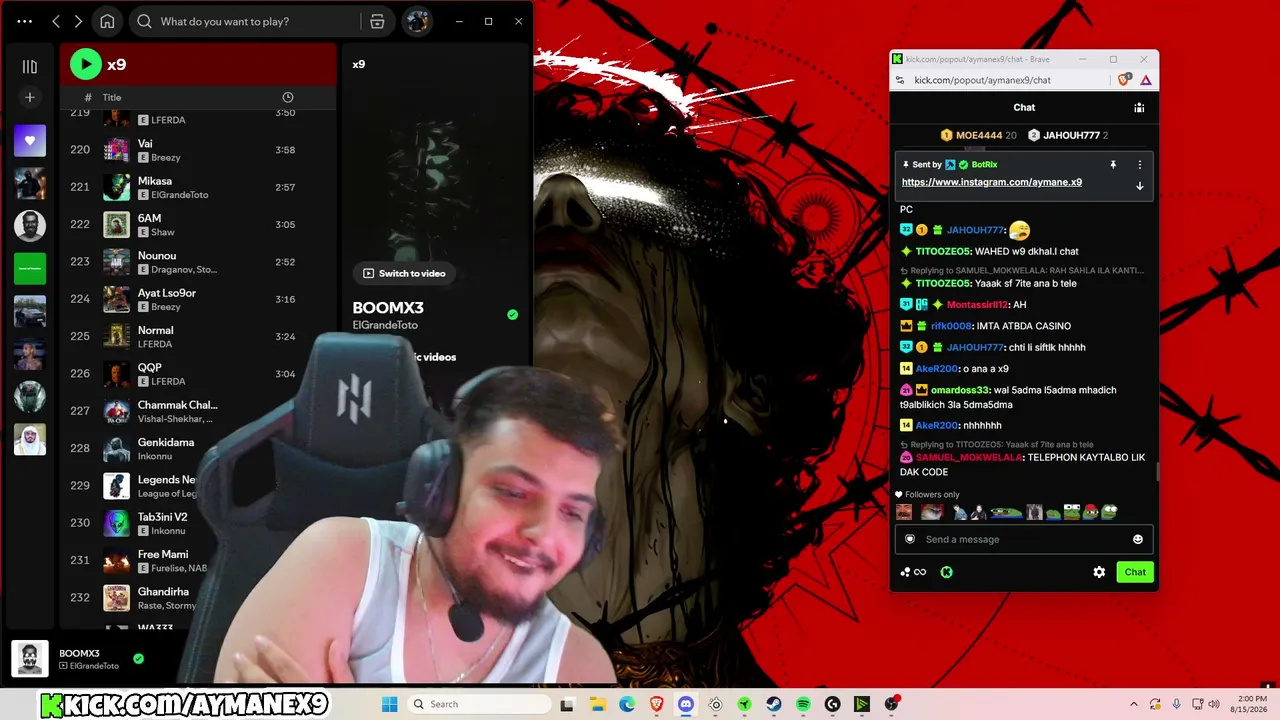The width and height of the screenshot is (1280, 720).
Task: Sort tracks by the Title column
Action: [112, 97]
